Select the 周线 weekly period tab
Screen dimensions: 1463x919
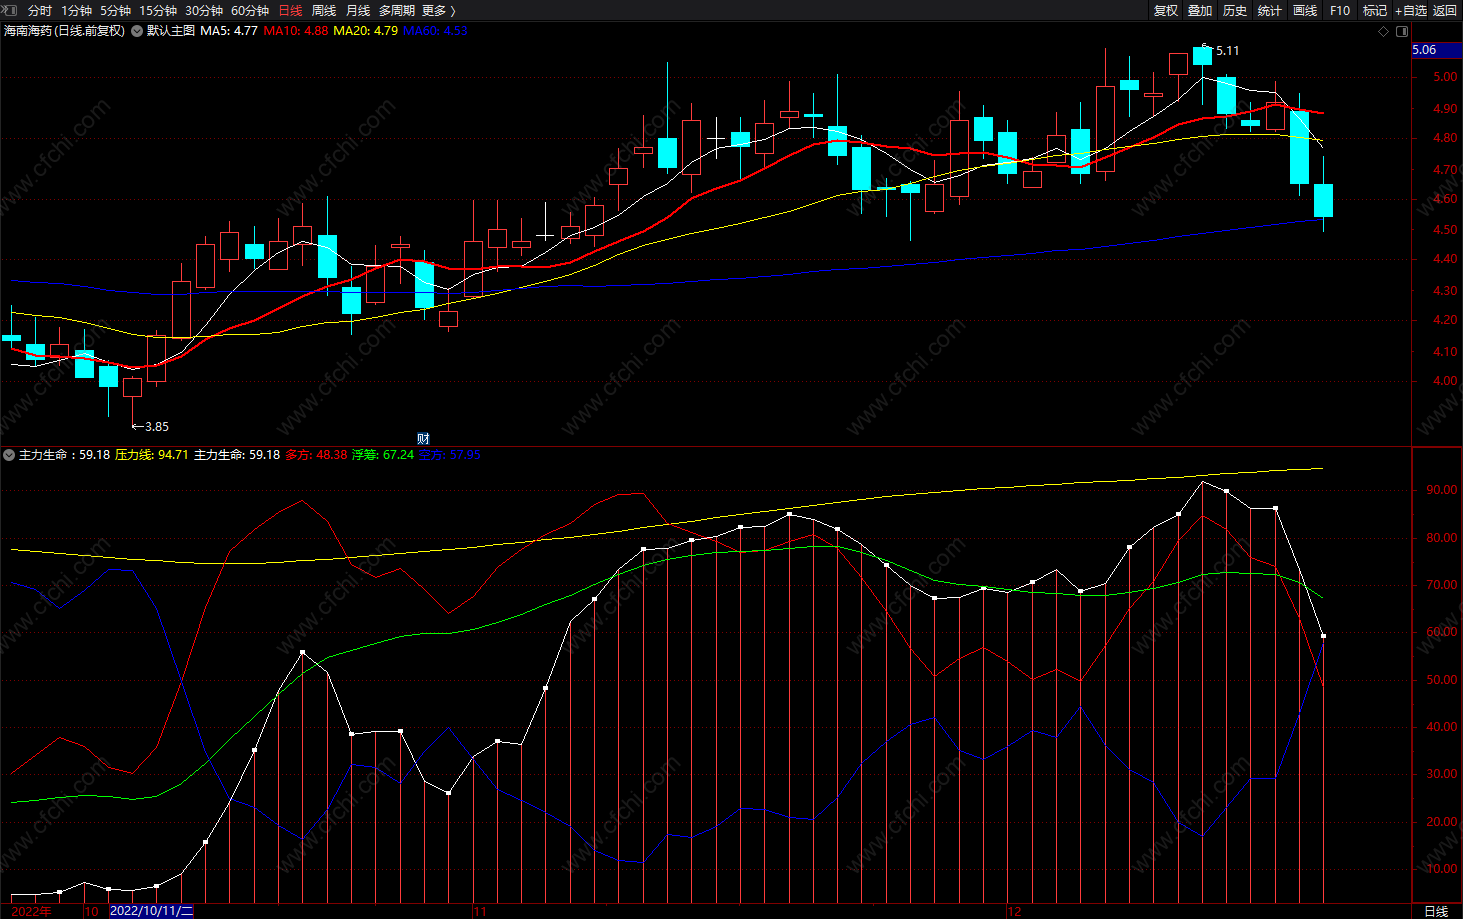(x=324, y=10)
